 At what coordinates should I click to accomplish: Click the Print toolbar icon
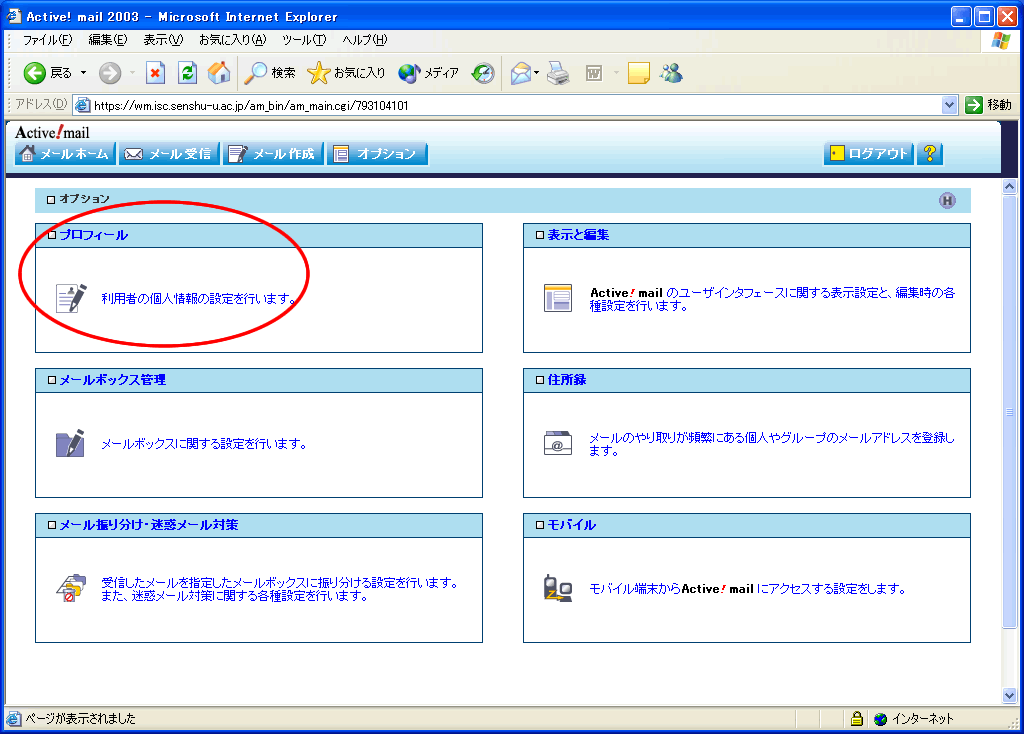pos(558,73)
